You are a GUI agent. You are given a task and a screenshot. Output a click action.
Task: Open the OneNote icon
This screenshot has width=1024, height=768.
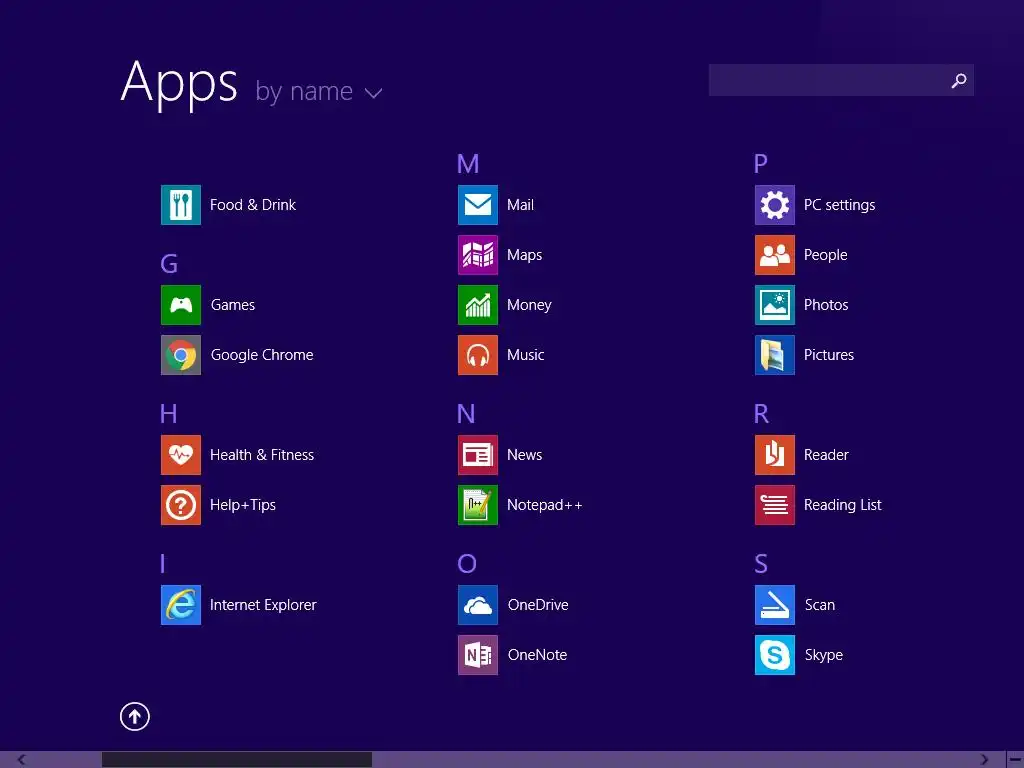click(x=478, y=655)
